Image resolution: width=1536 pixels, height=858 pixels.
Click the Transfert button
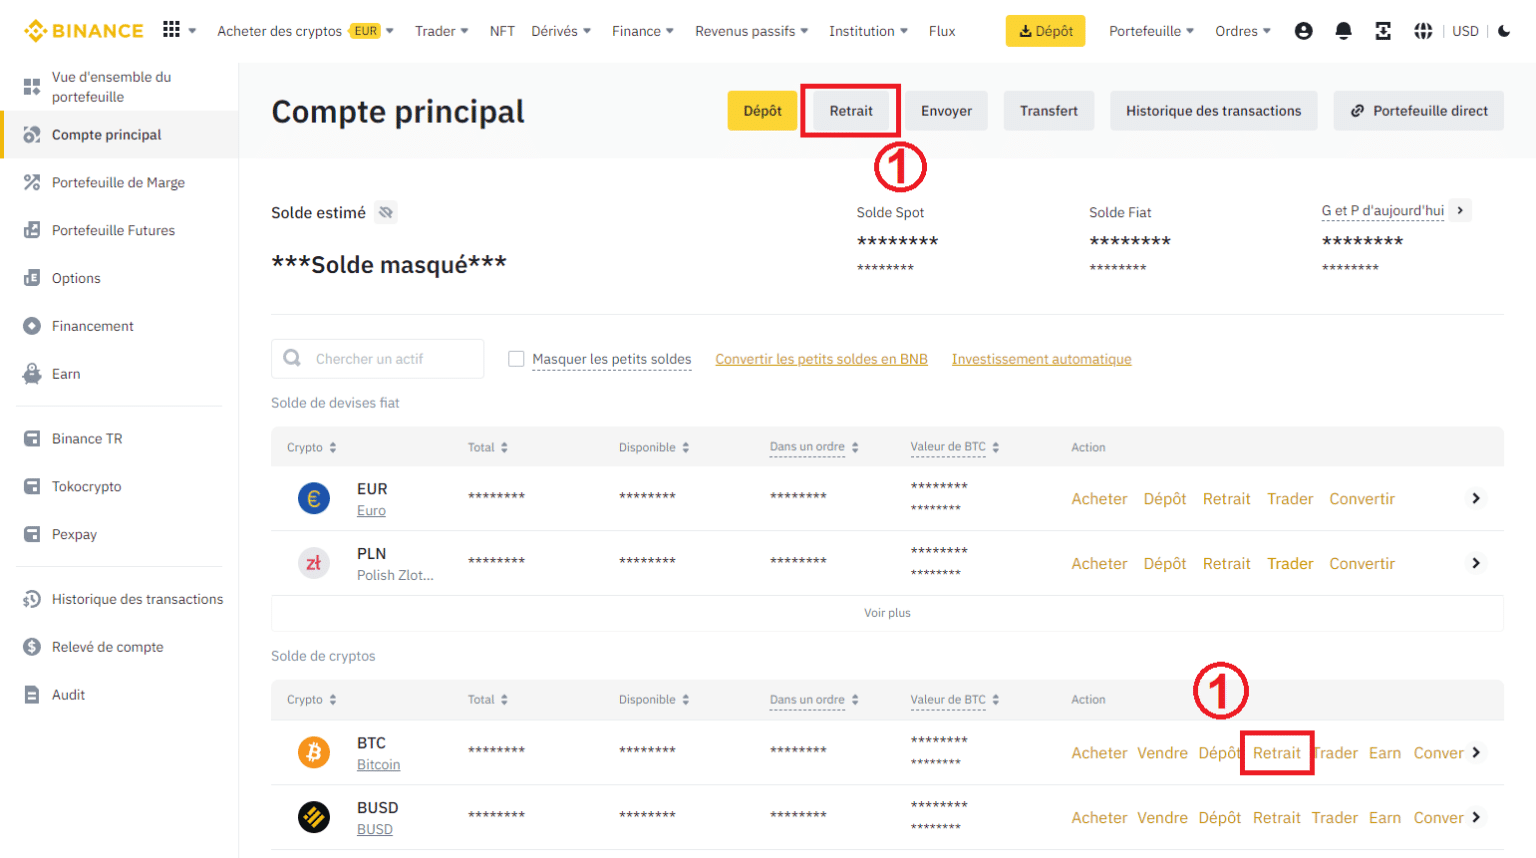pos(1049,111)
